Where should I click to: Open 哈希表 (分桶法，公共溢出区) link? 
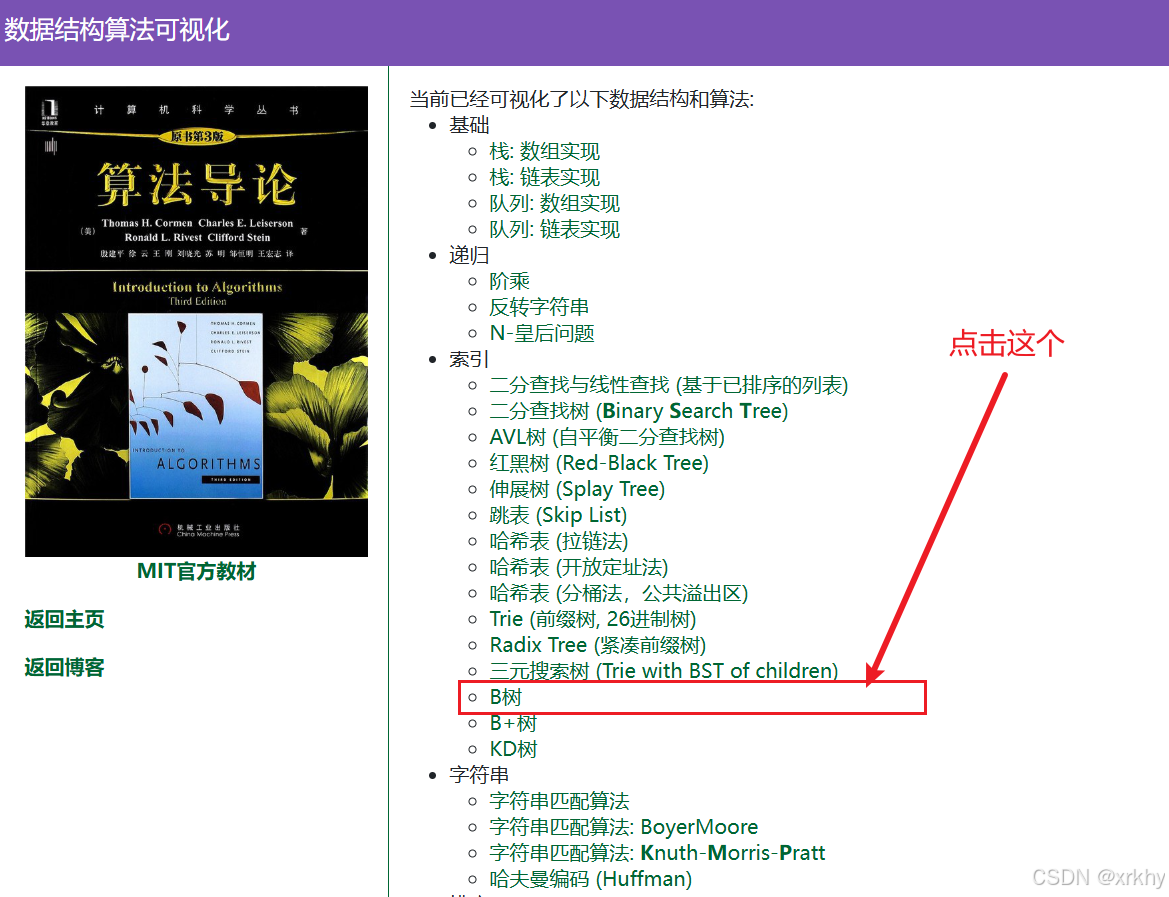[x=619, y=594]
